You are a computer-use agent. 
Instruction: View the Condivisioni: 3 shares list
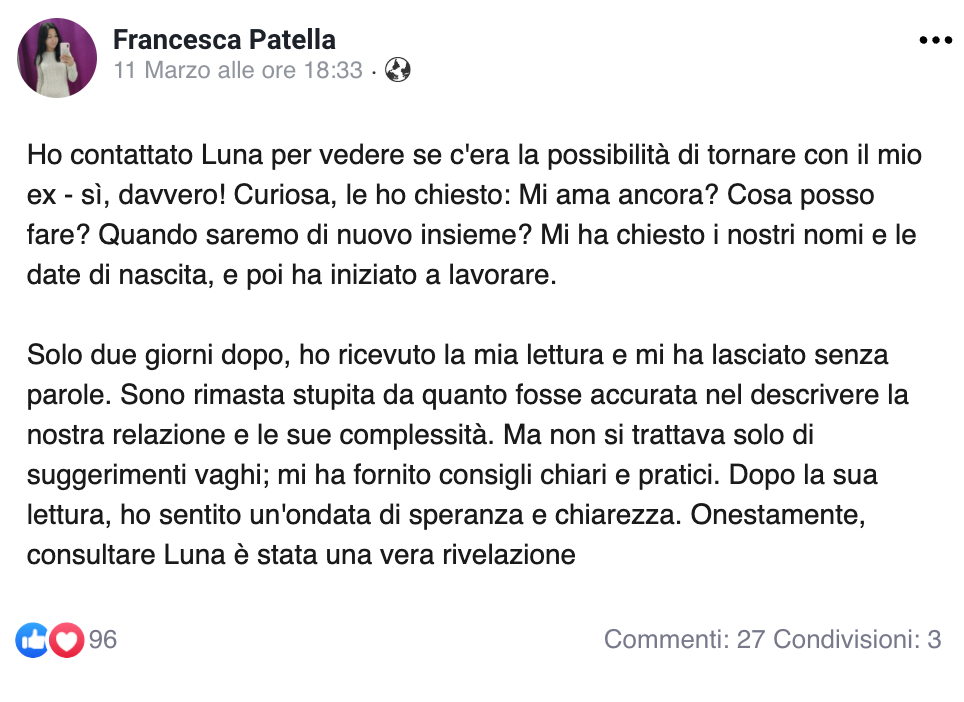[x=857, y=639]
